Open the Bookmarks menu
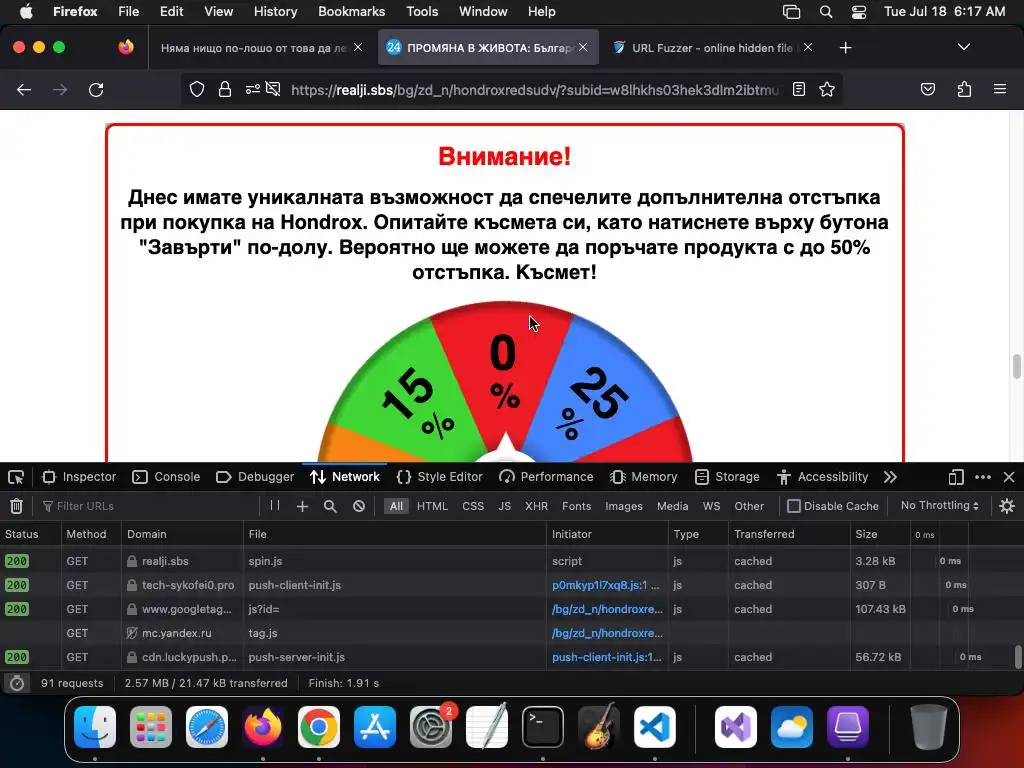Viewport: 1024px width, 768px height. point(351,12)
